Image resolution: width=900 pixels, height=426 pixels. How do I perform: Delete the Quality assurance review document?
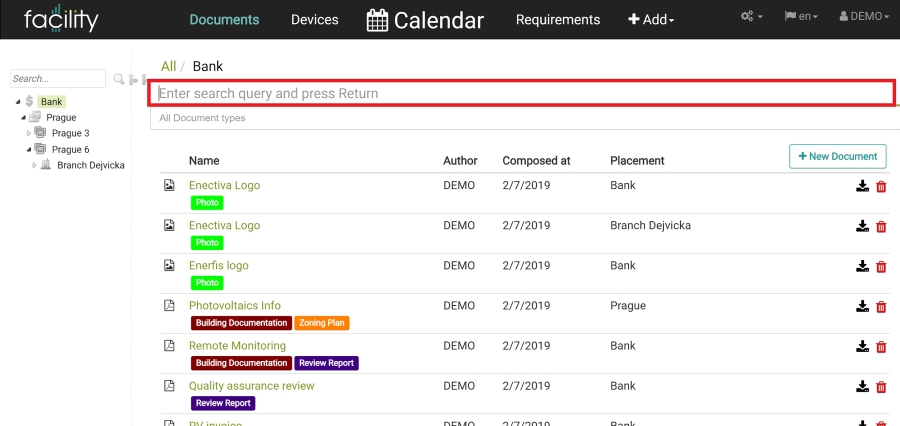click(x=881, y=387)
